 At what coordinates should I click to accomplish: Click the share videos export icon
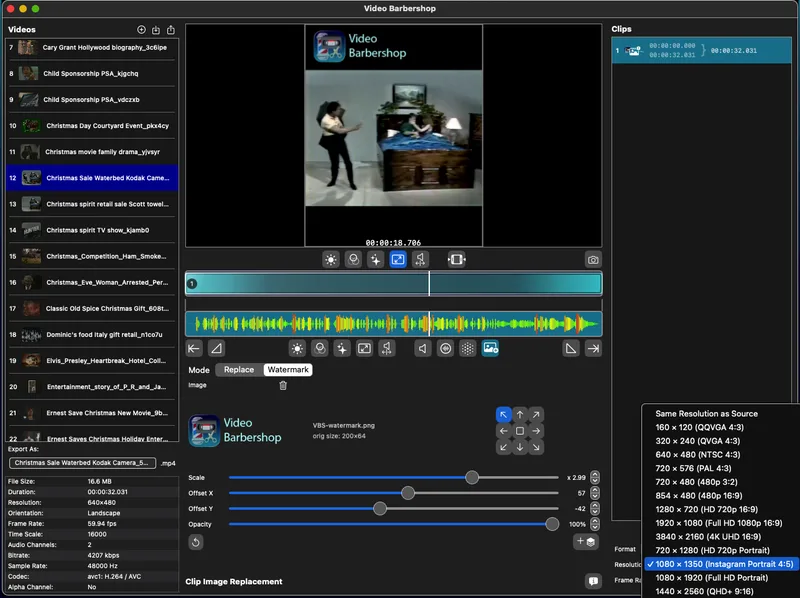pyautogui.click(x=170, y=30)
